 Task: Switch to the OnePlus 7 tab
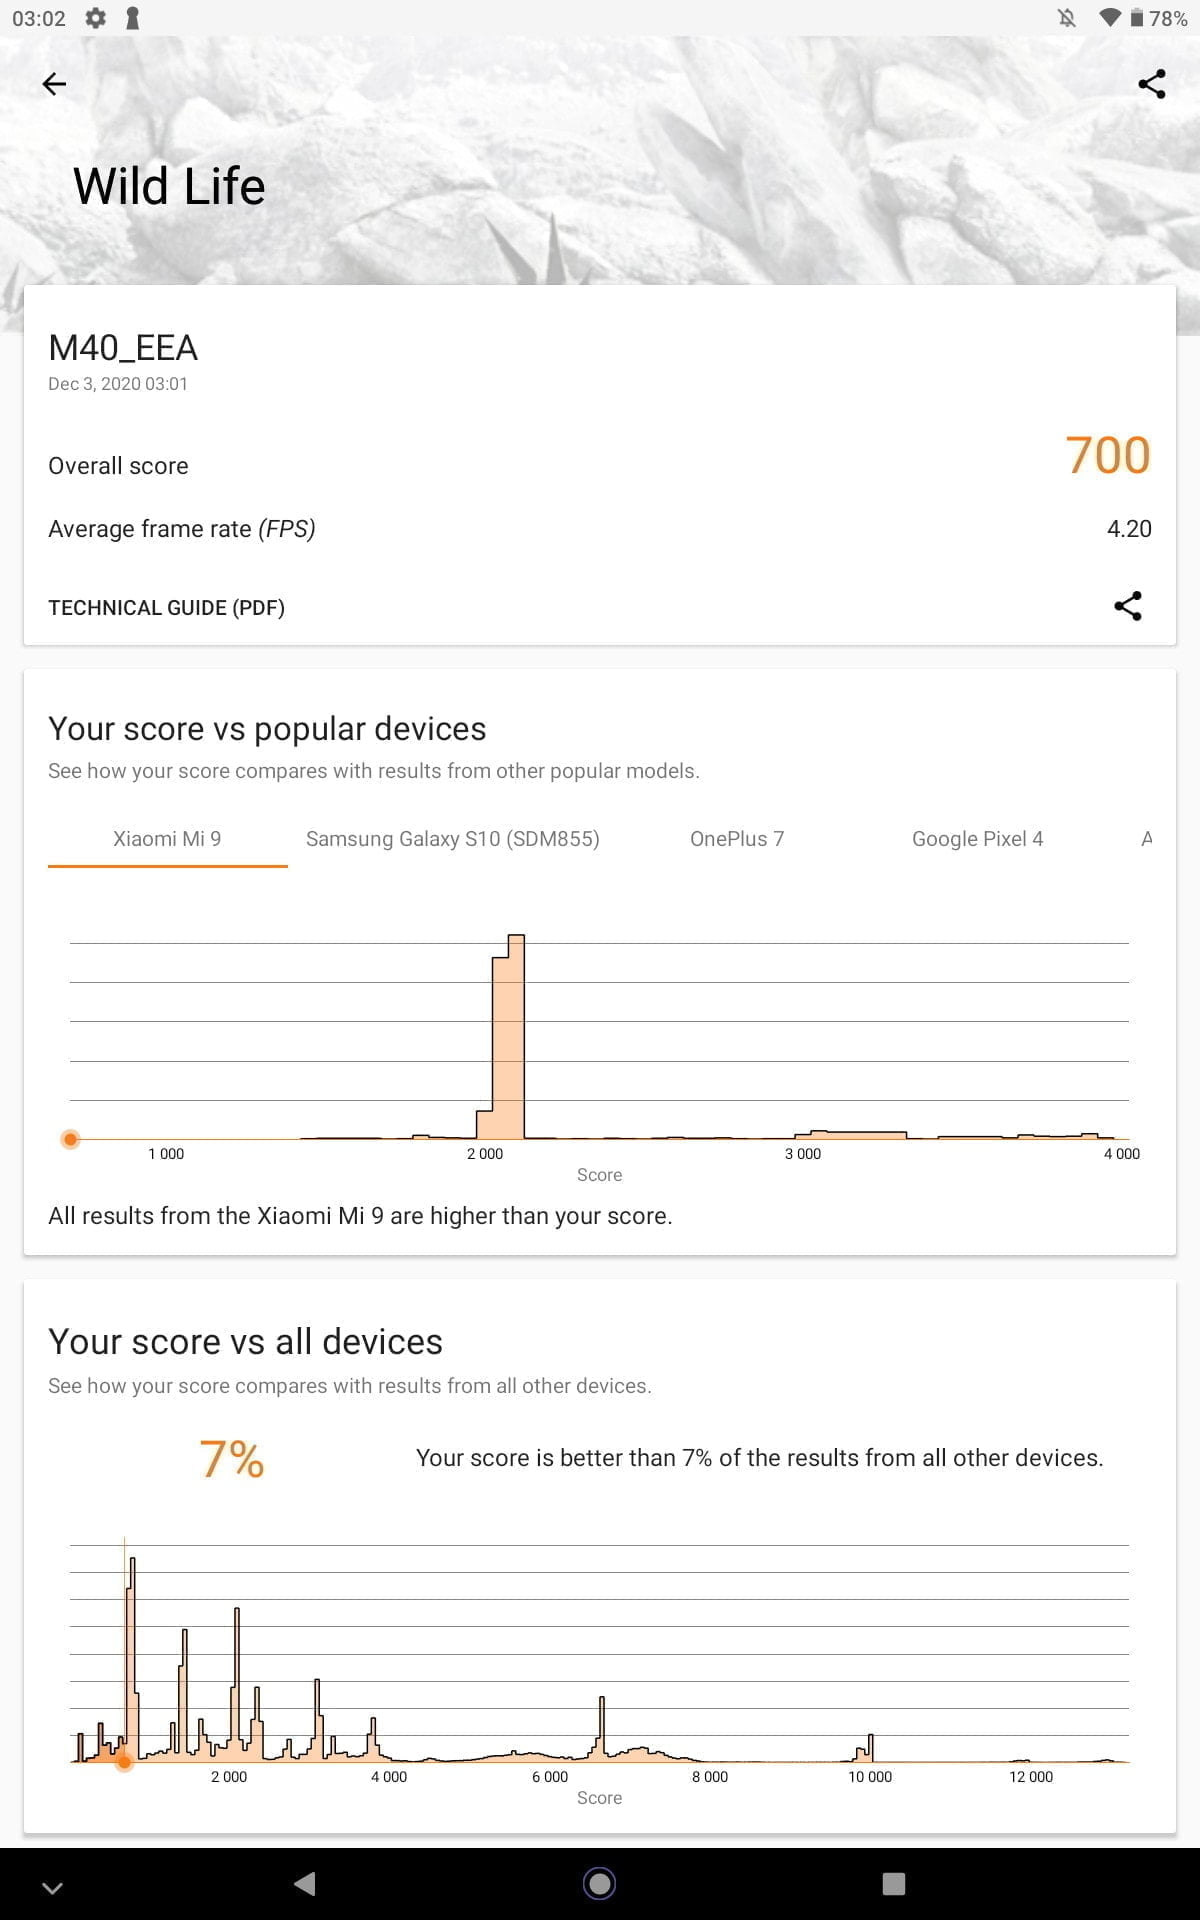[737, 839]
